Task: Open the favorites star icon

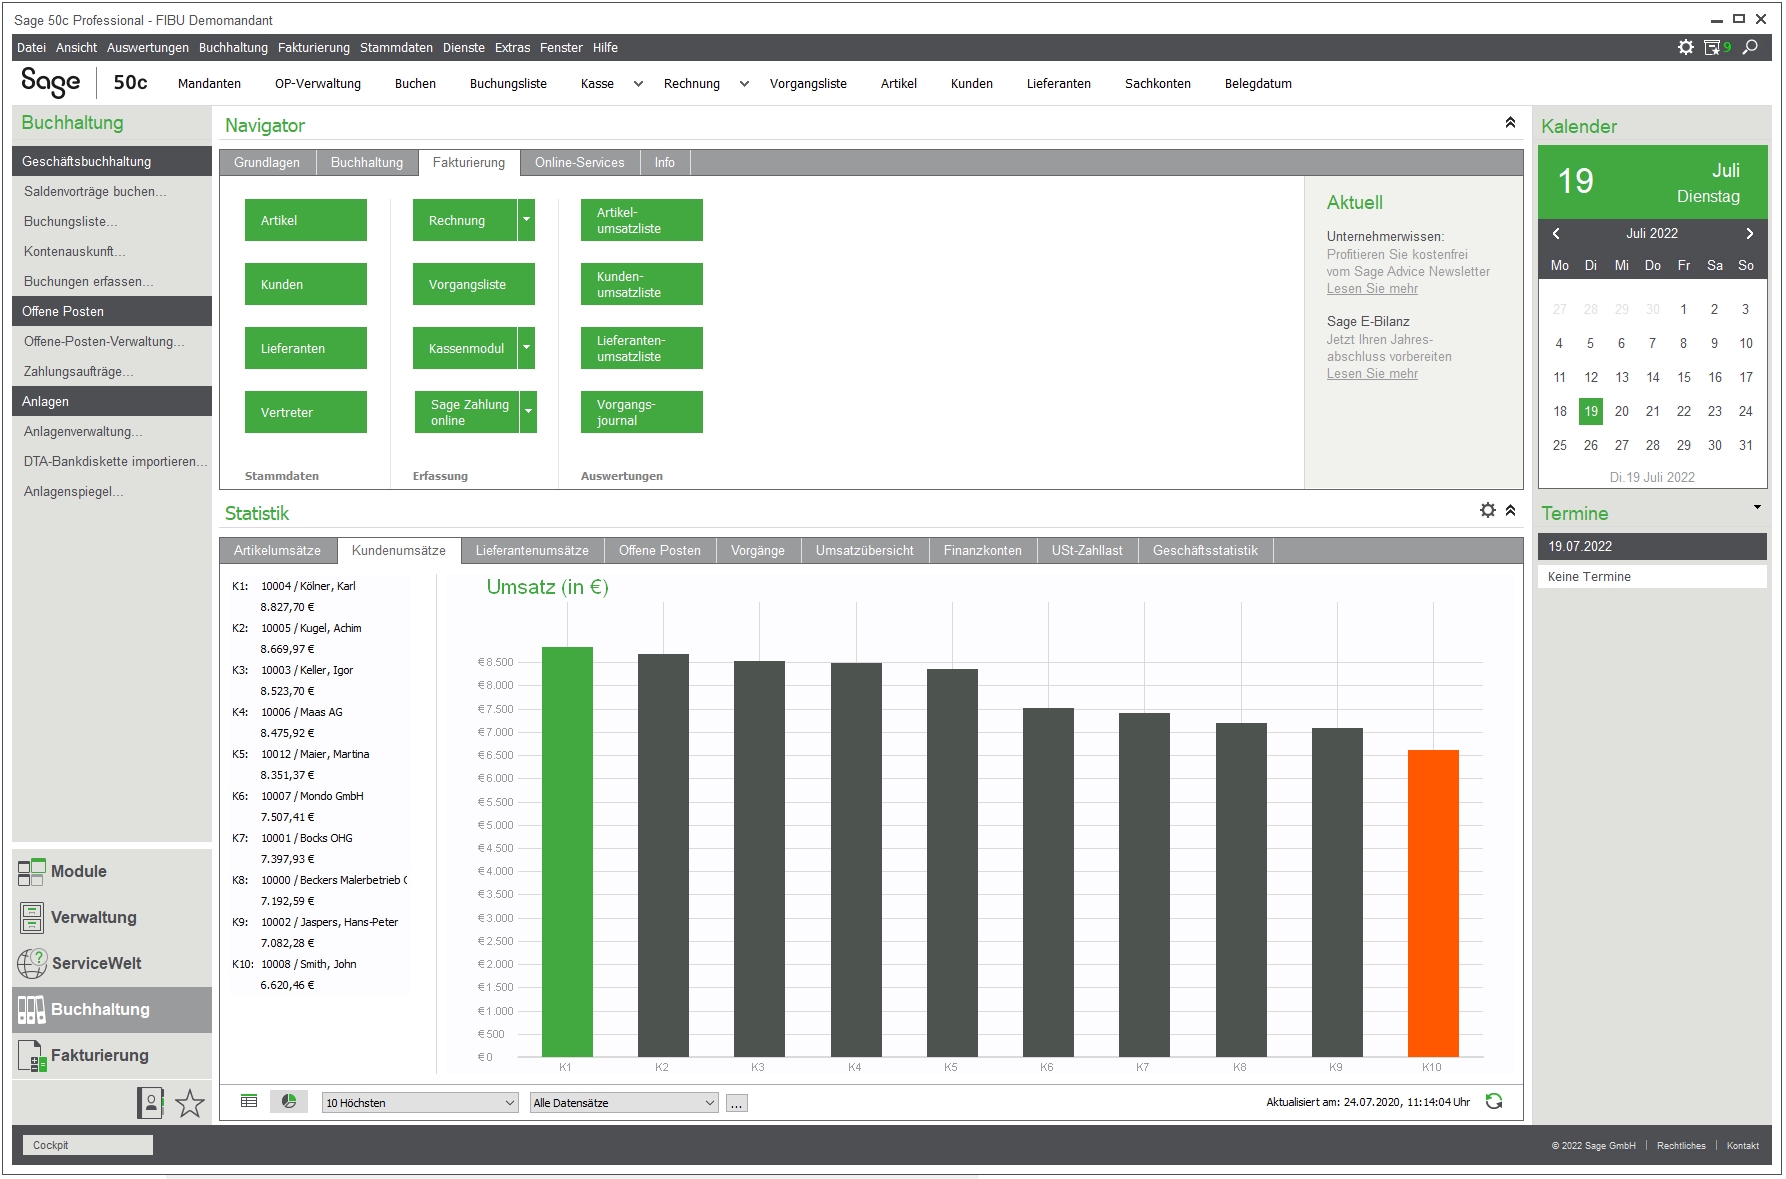Action: tap(190, 1103)
